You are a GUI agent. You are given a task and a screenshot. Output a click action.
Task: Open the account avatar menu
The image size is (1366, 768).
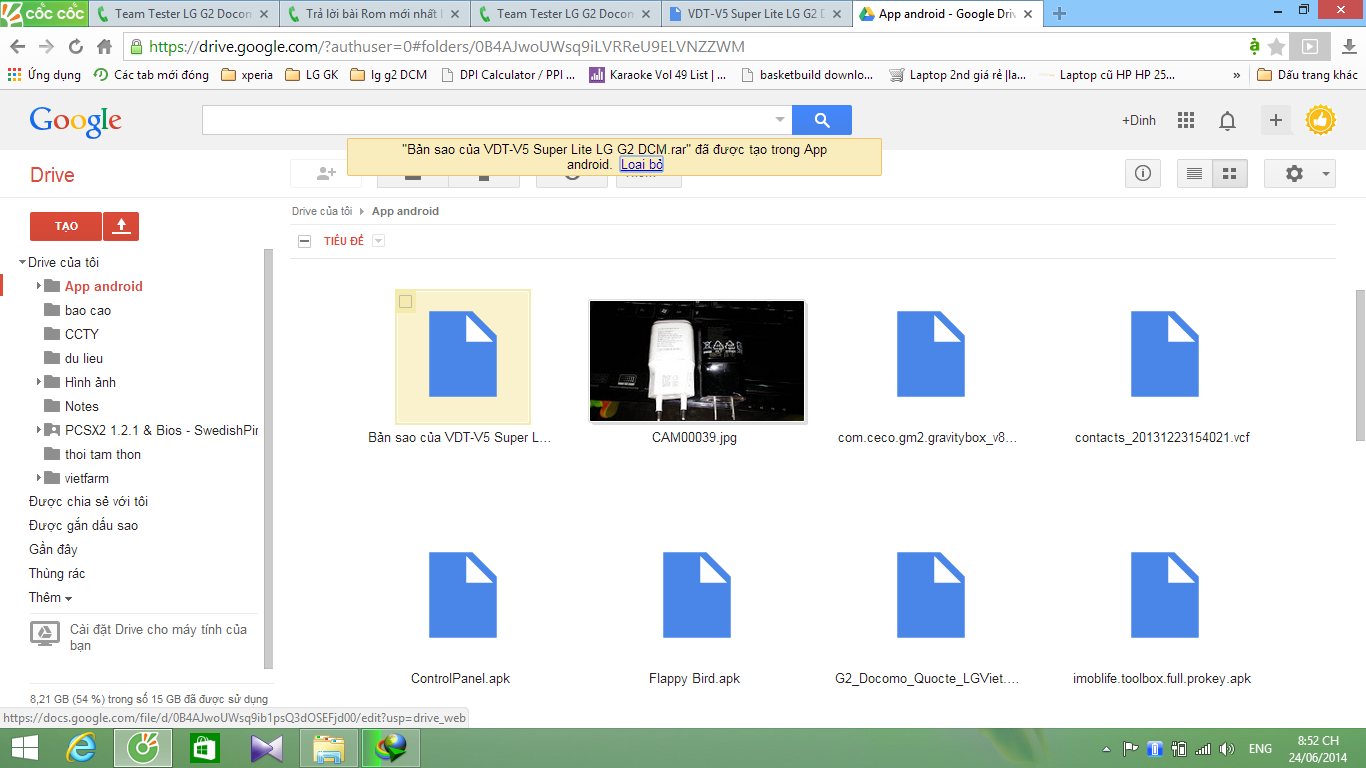pyautogui.click(x=1321, y=120)
